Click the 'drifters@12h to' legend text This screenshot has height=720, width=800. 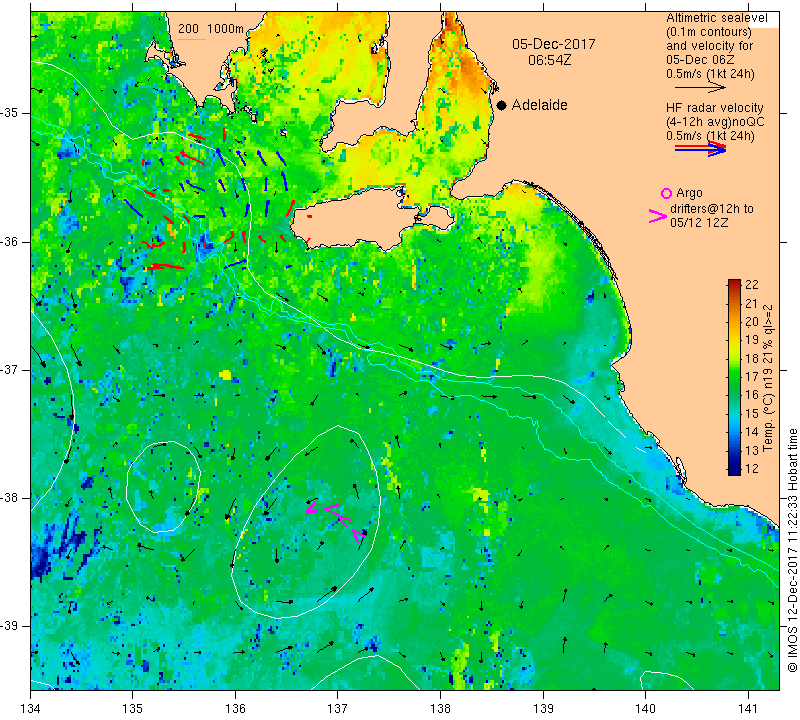tap(711, 209)
